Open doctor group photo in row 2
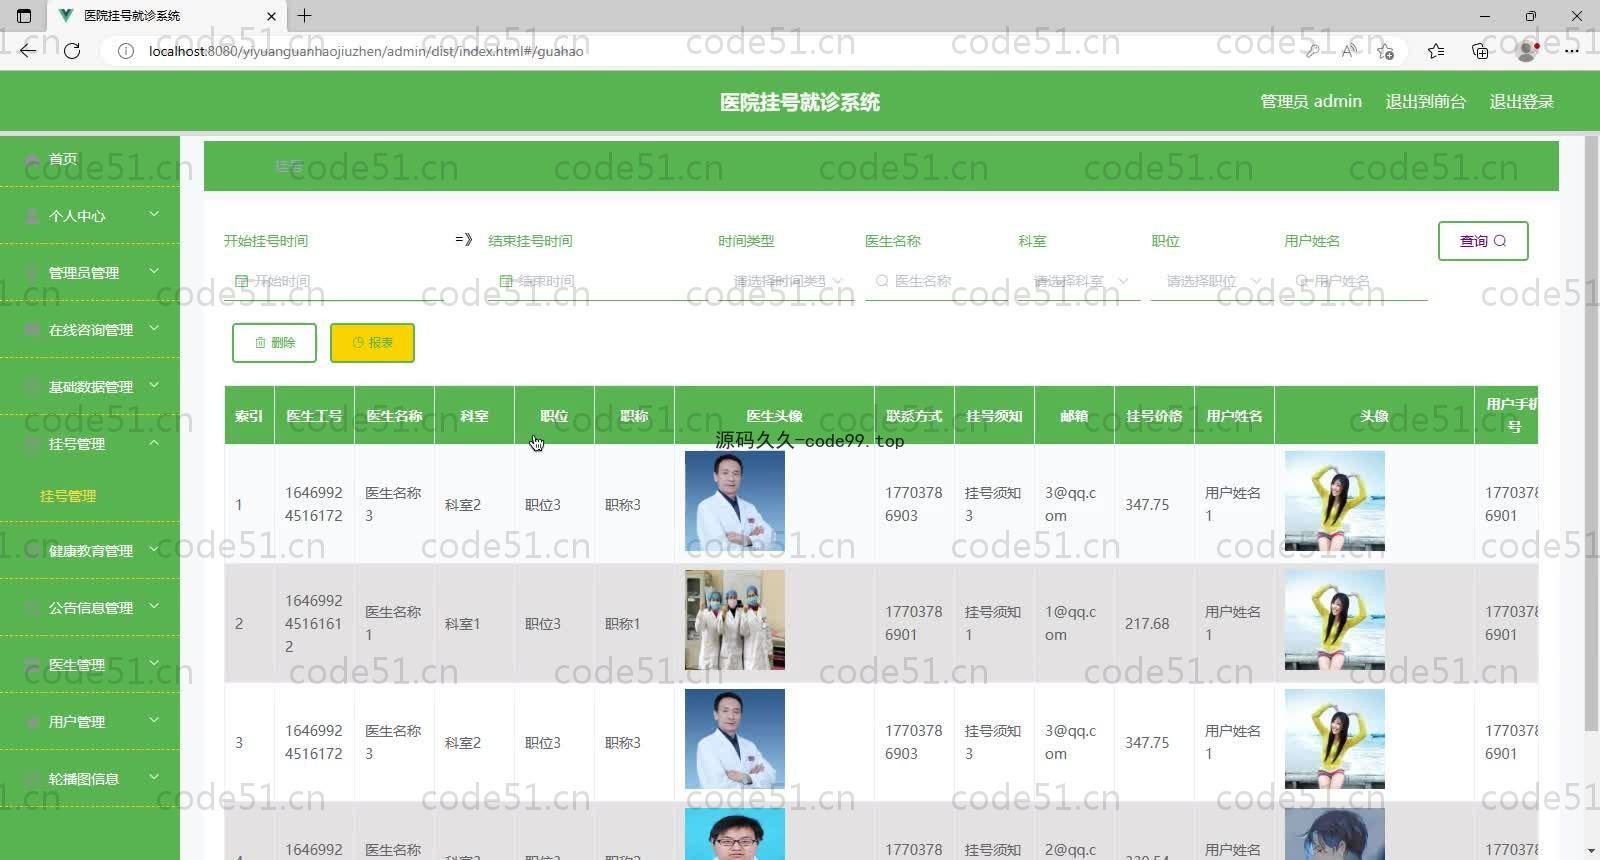Screen dimensions: 1600x860 735,620
